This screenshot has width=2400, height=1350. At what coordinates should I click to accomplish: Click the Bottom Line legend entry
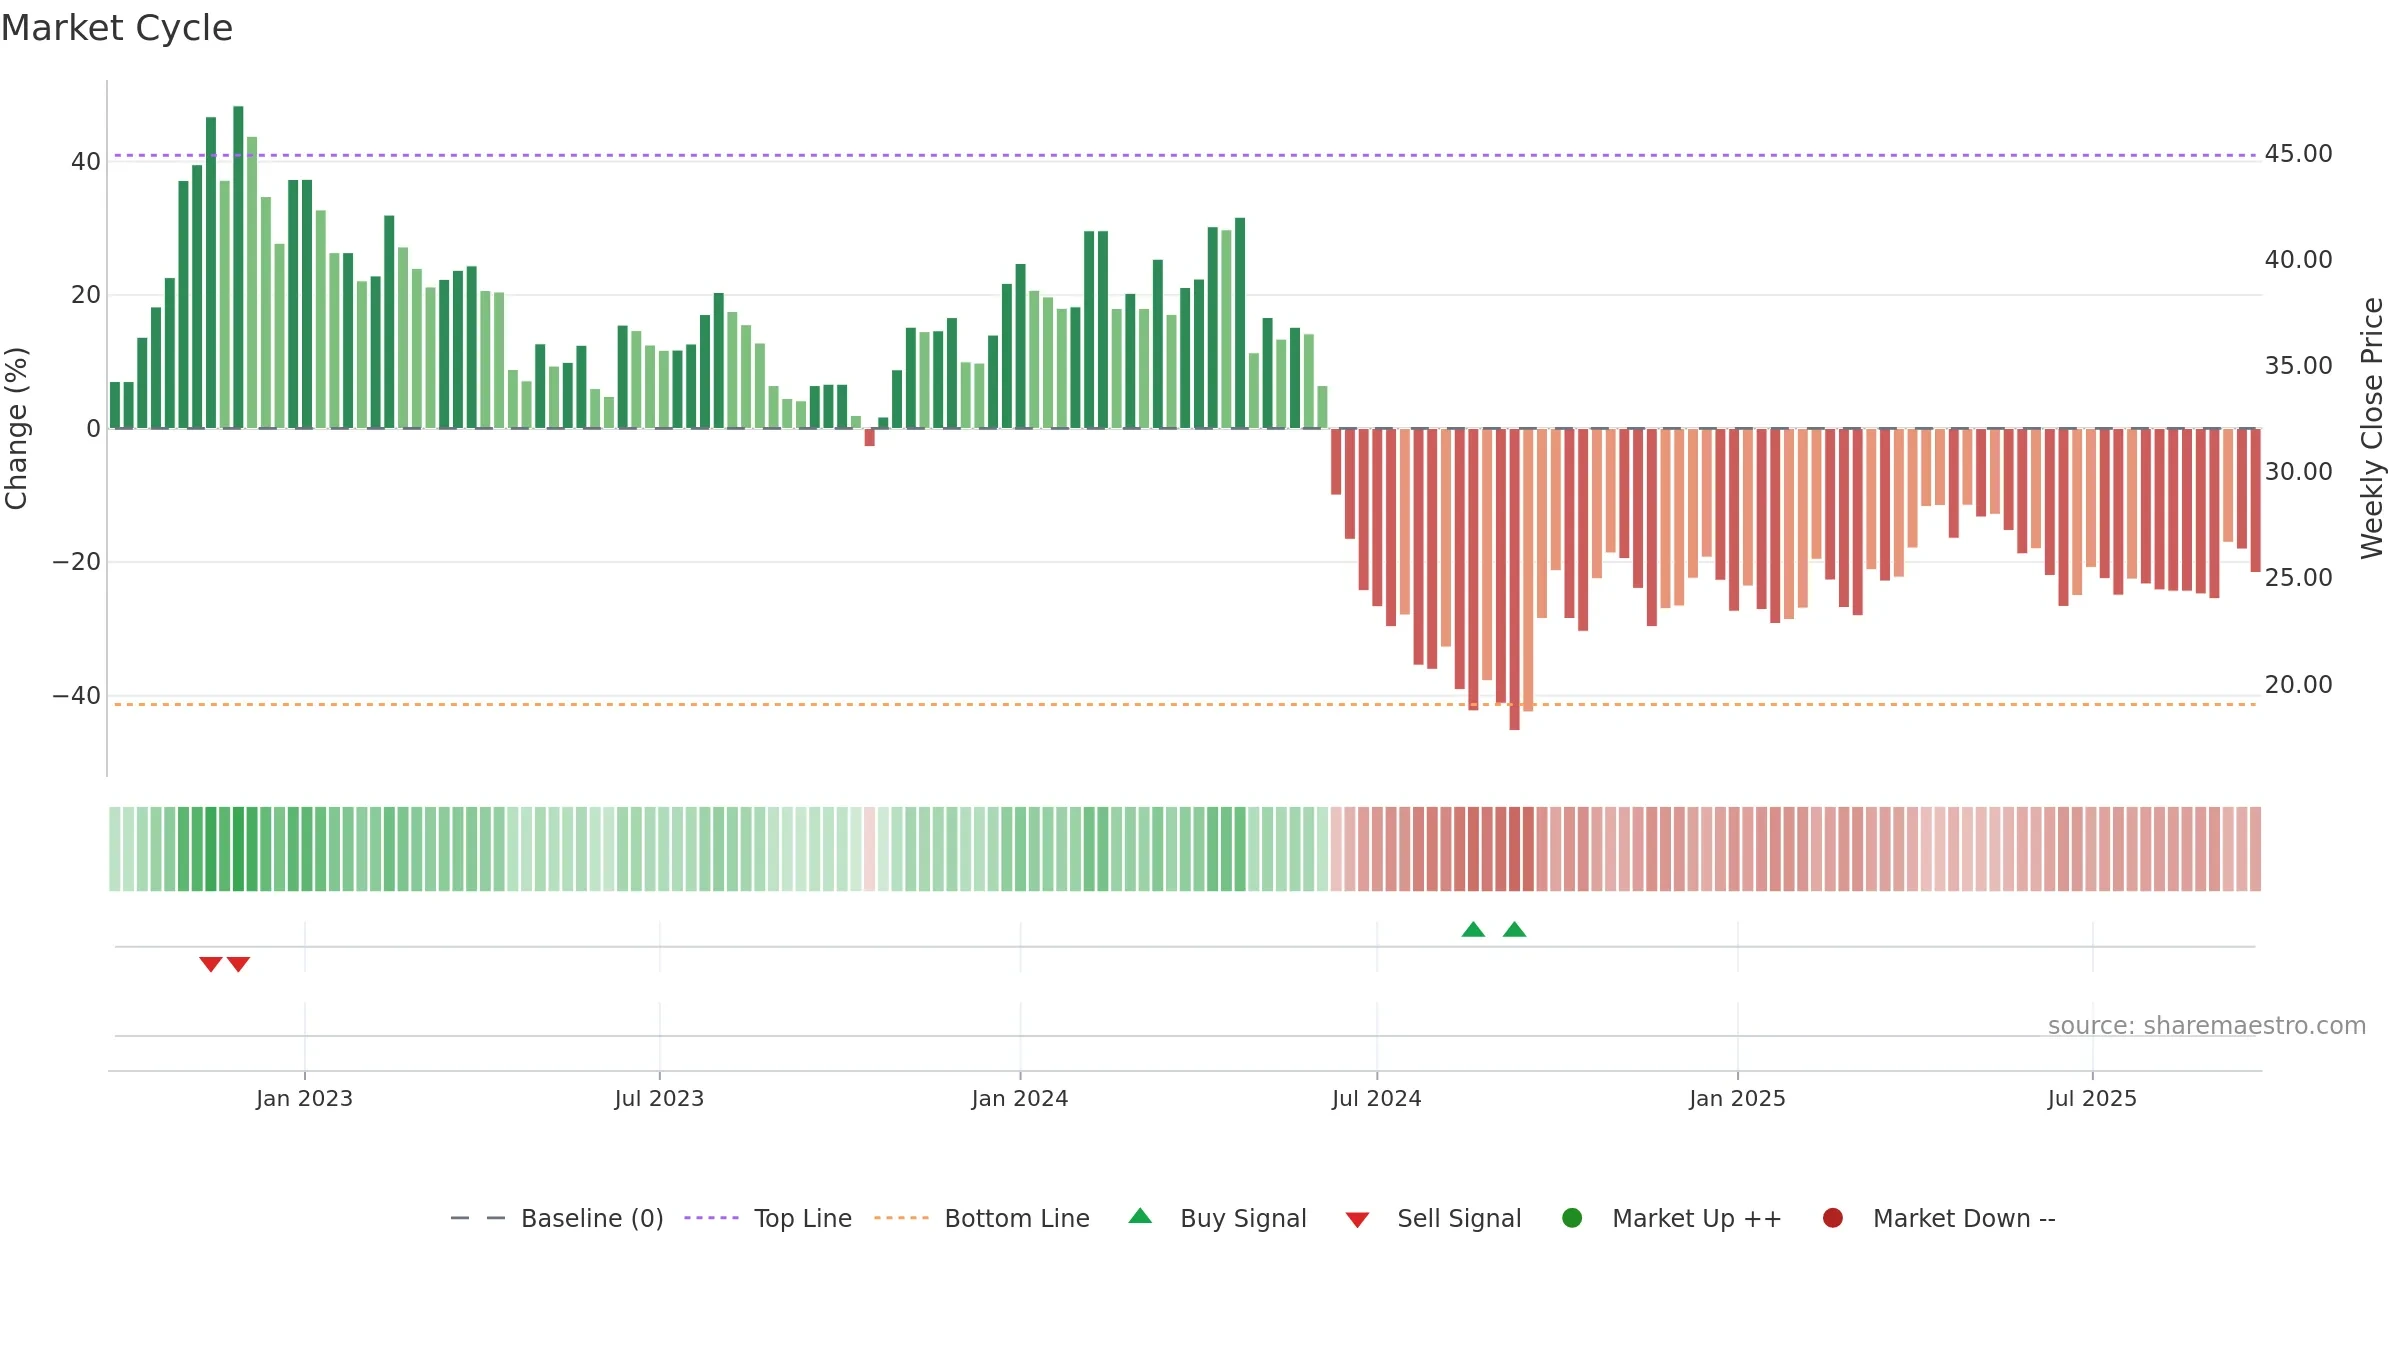coord(982,1218)
